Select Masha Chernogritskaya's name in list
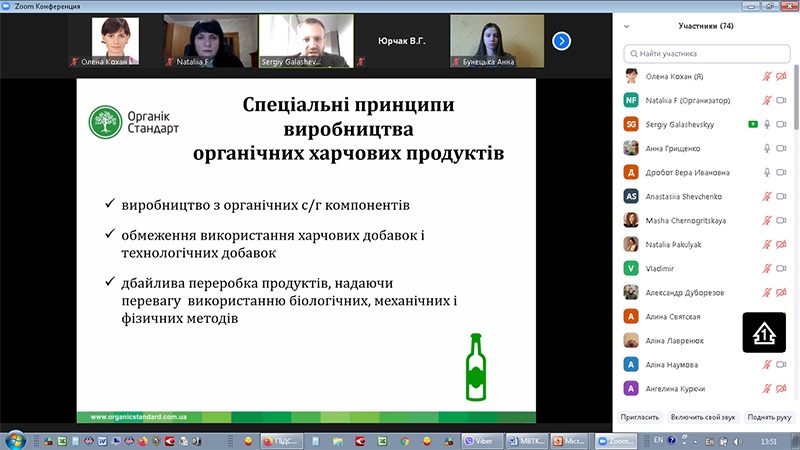The width and height of the screenshot is (800, 450). click(686, 221)
